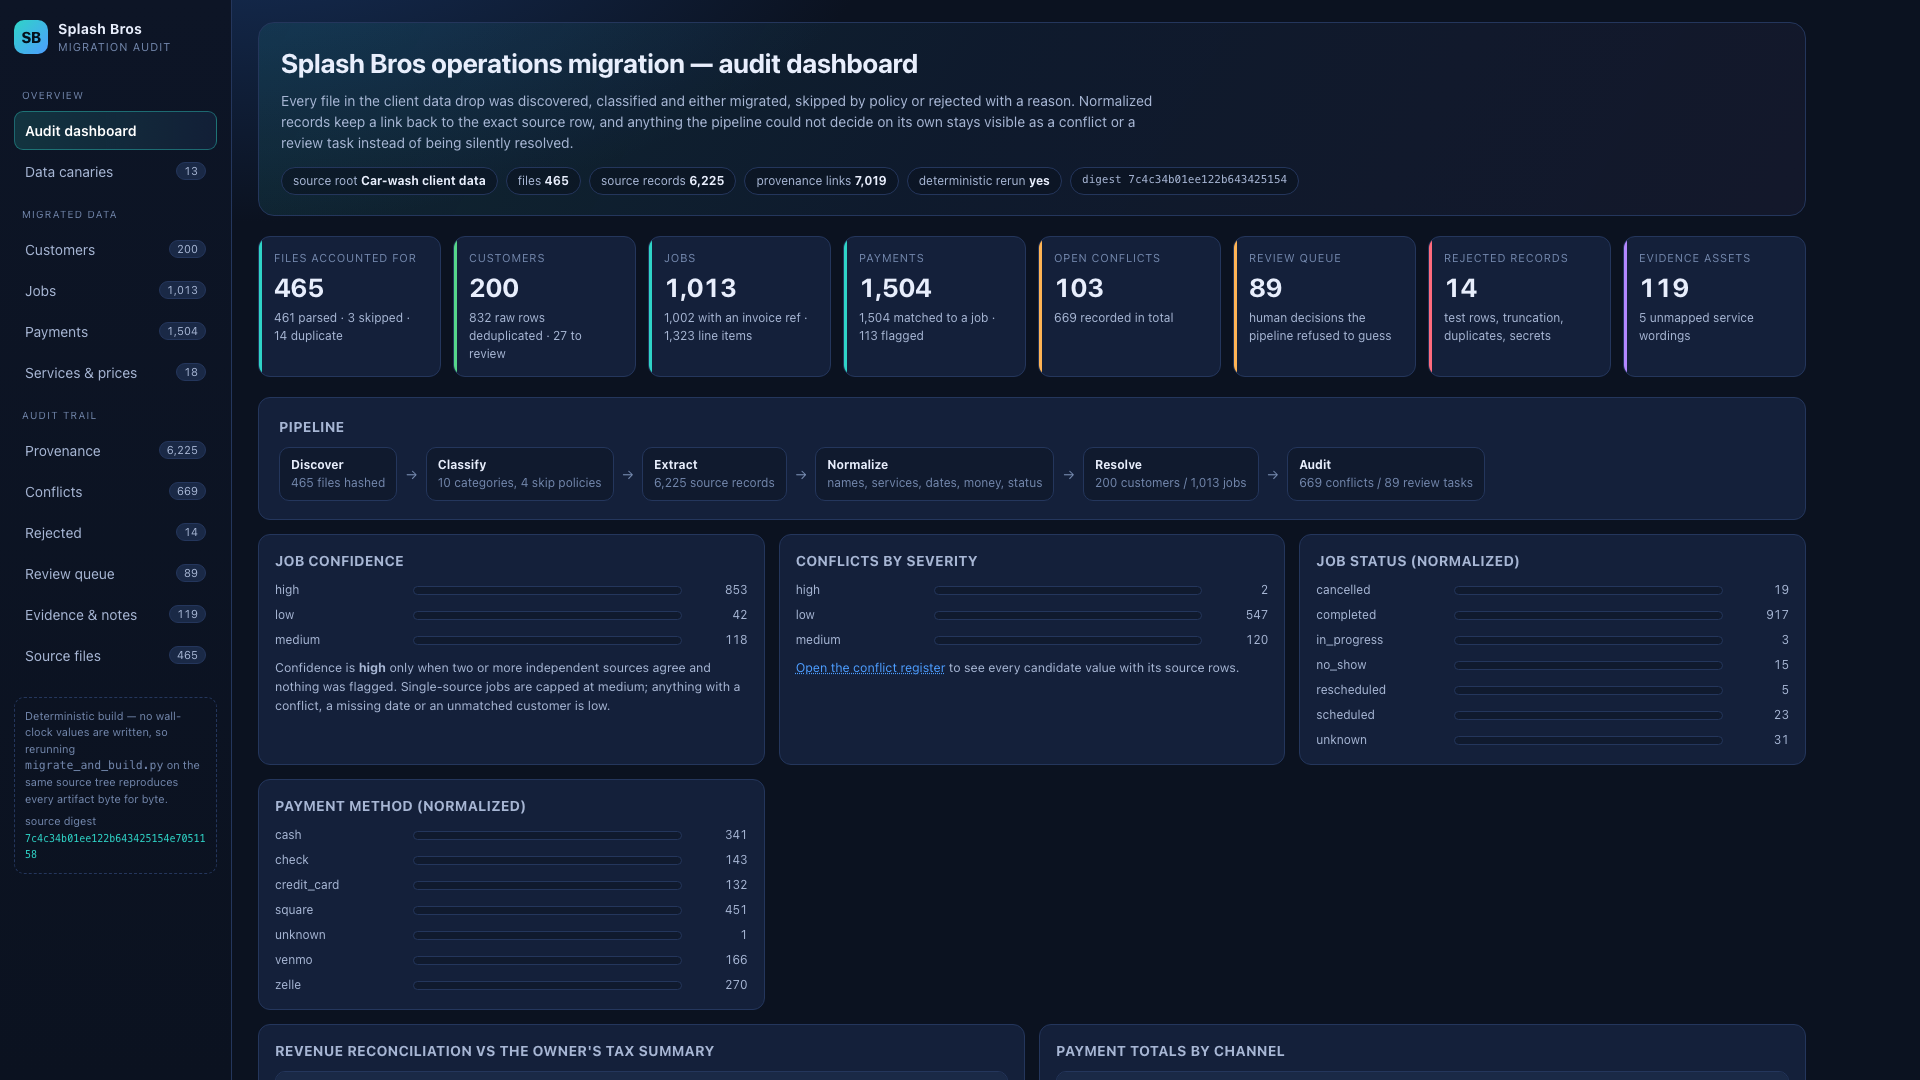
Task: Open Source files in sidebar
Action: click(115, 656)
